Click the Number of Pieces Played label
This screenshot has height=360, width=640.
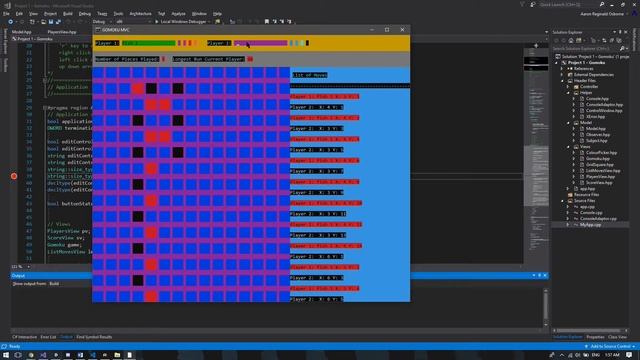tap(127, 59)
